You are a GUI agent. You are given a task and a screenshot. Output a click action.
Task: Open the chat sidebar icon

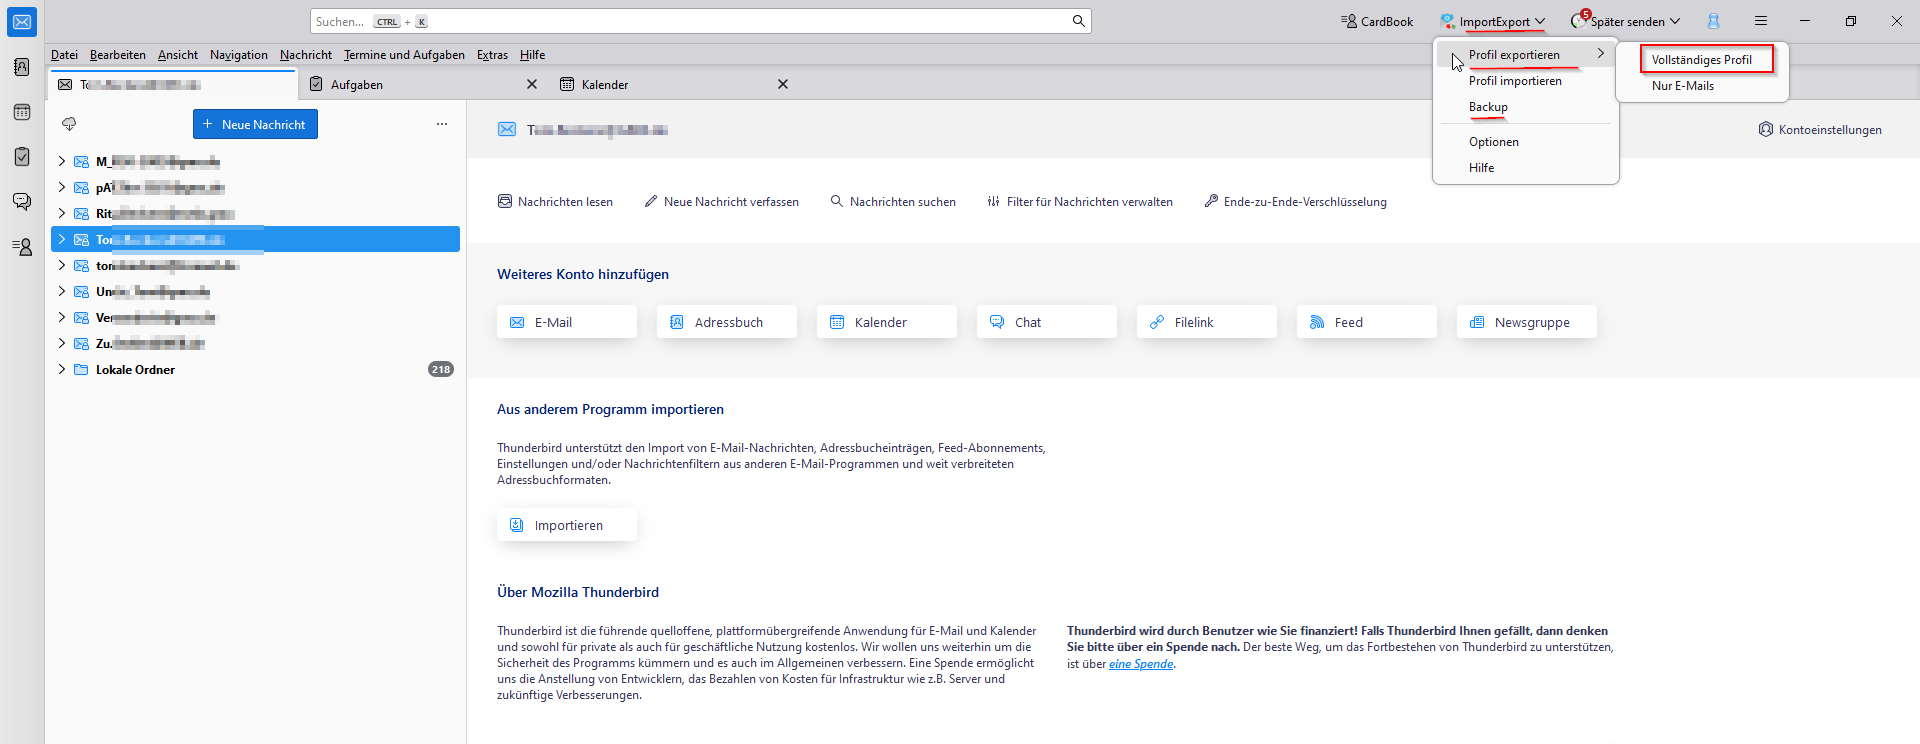(x=22, y=201)
